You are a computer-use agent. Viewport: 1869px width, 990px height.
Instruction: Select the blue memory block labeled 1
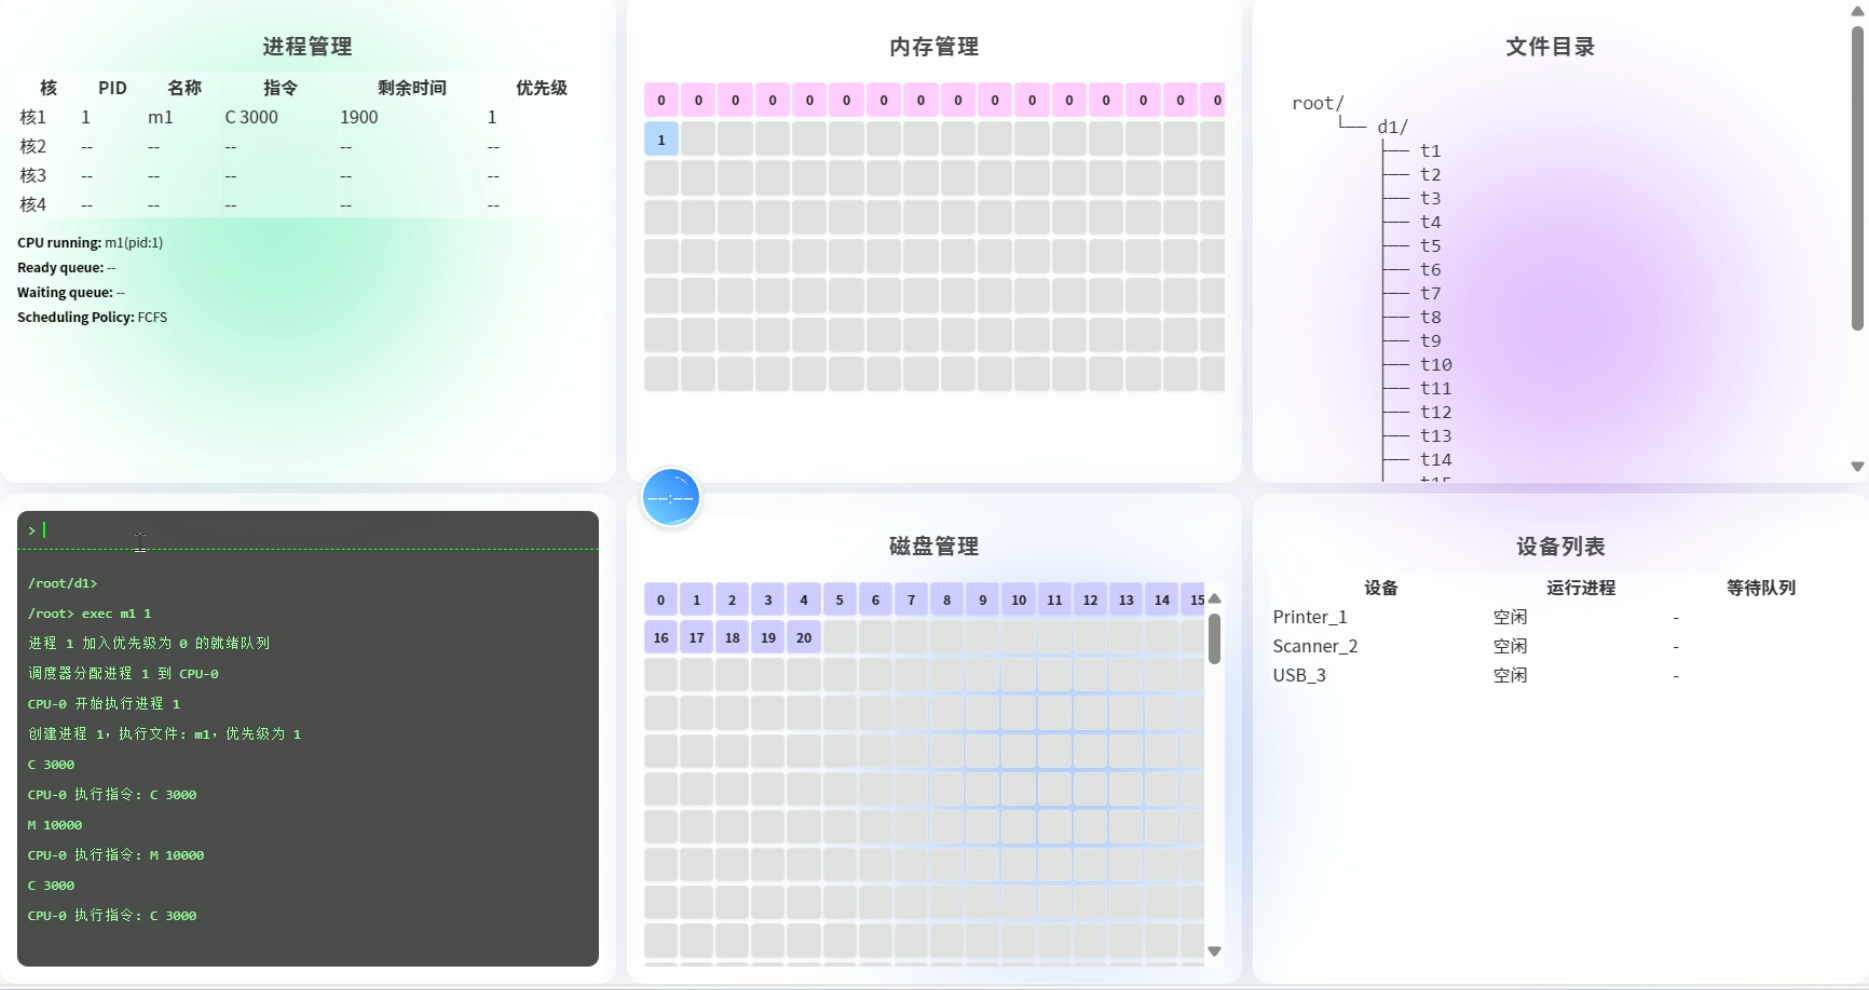661,139
